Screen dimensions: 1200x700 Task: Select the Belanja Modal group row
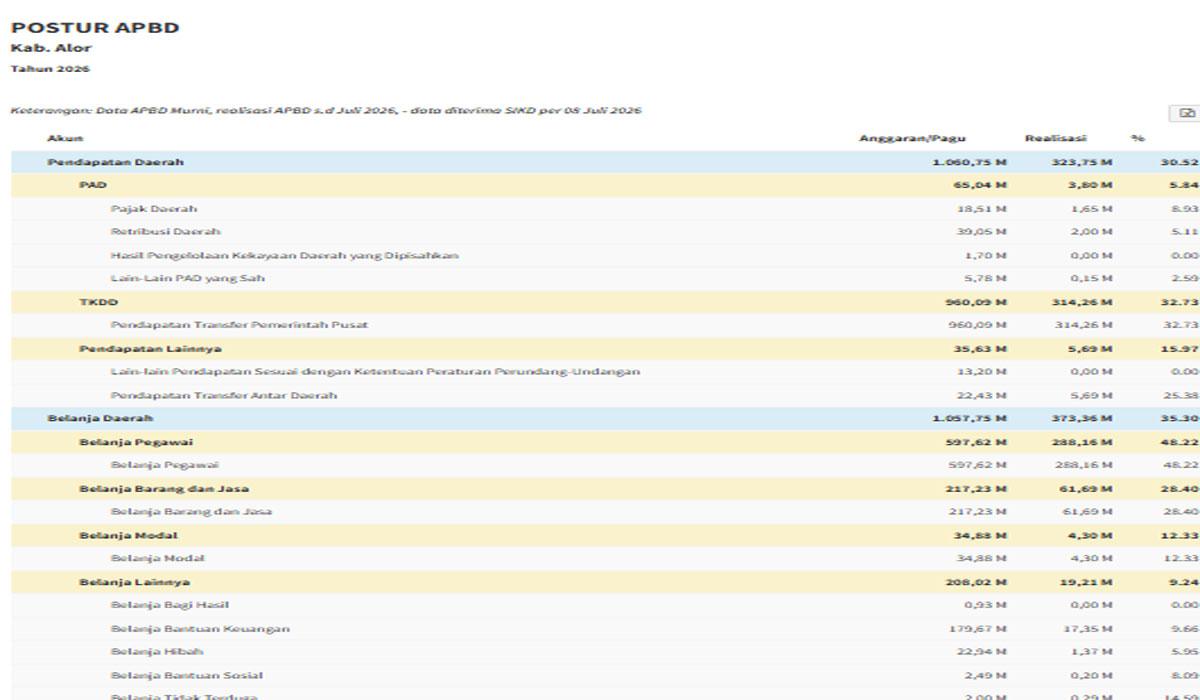606,535
